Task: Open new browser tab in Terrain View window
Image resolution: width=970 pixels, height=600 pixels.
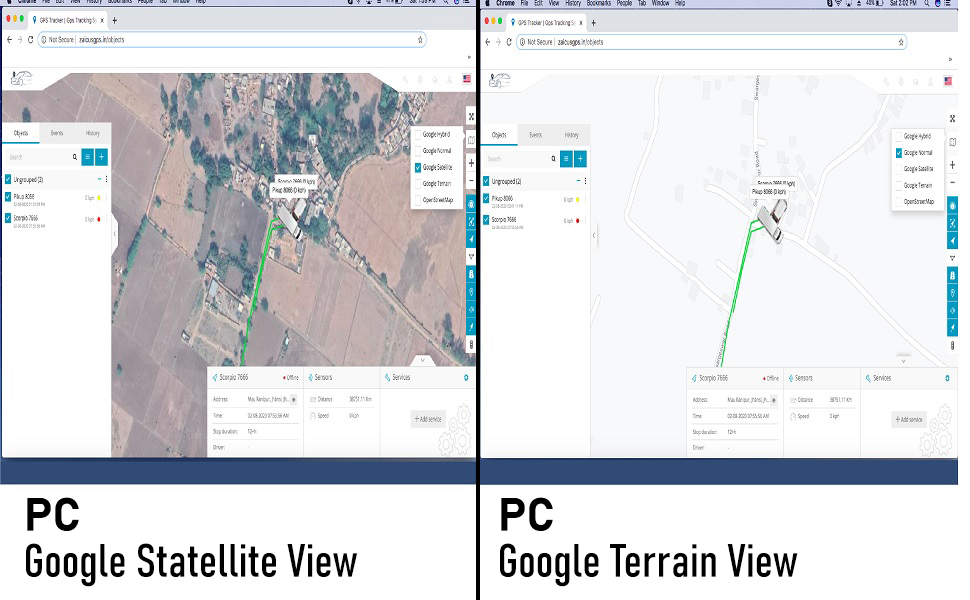Action: pos(593,23)
